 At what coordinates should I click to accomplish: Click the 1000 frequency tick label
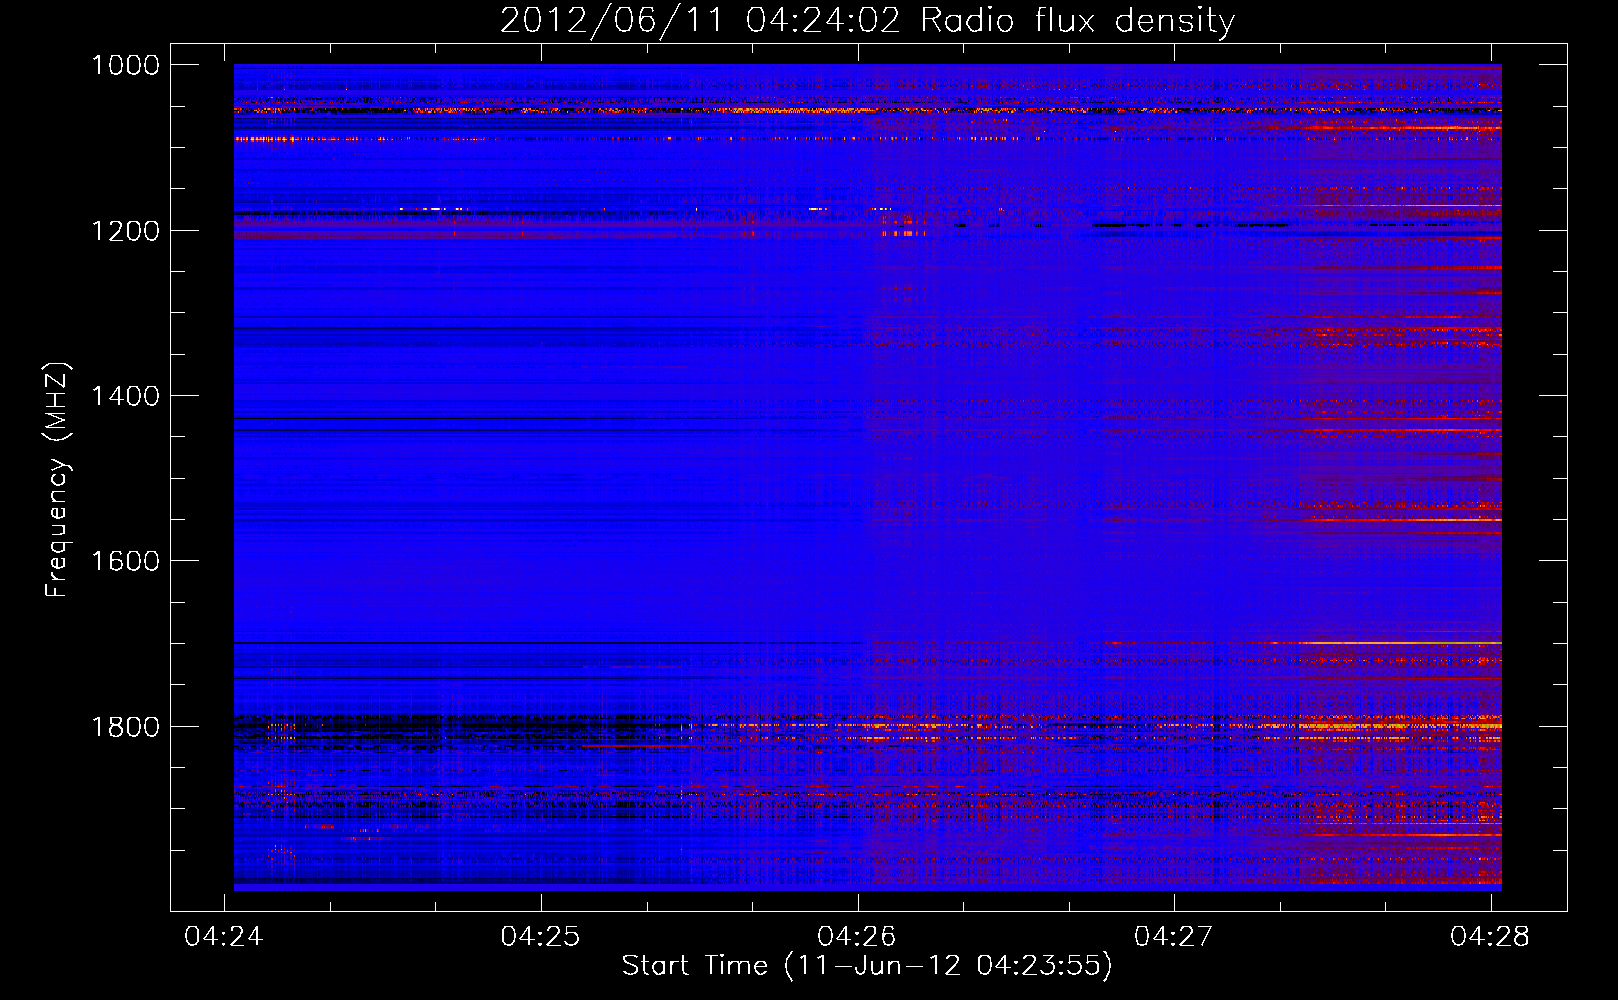tap(125, 65)
